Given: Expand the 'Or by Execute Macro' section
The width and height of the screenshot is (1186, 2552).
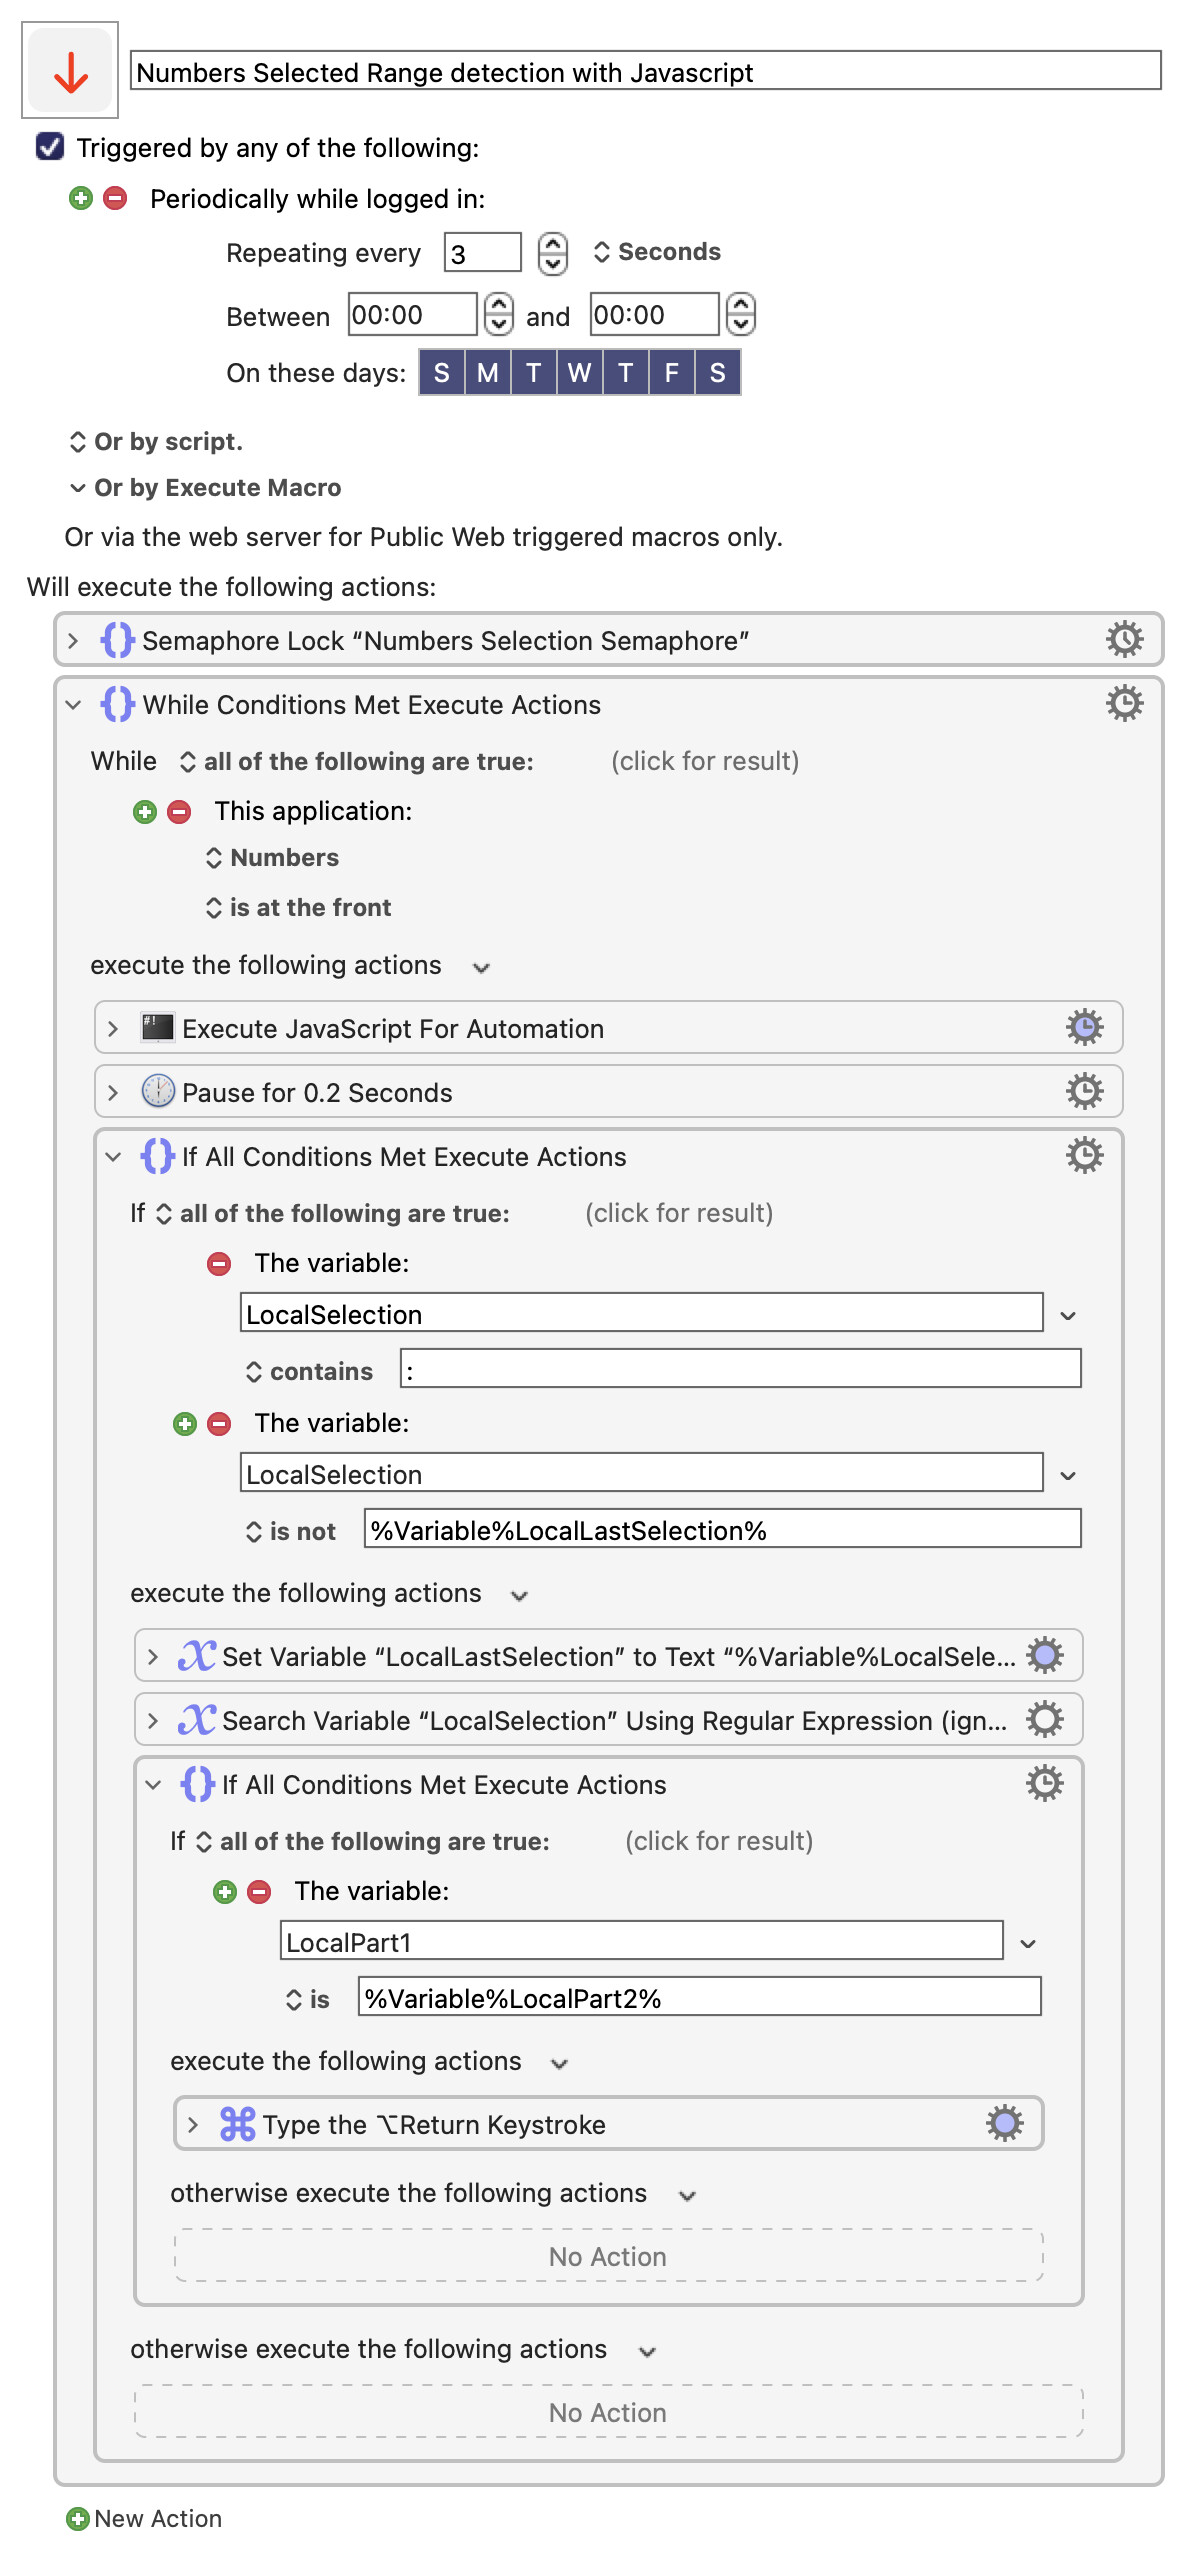Looking at the screenshot, I should pyautogui.click(x=205, y=487).
